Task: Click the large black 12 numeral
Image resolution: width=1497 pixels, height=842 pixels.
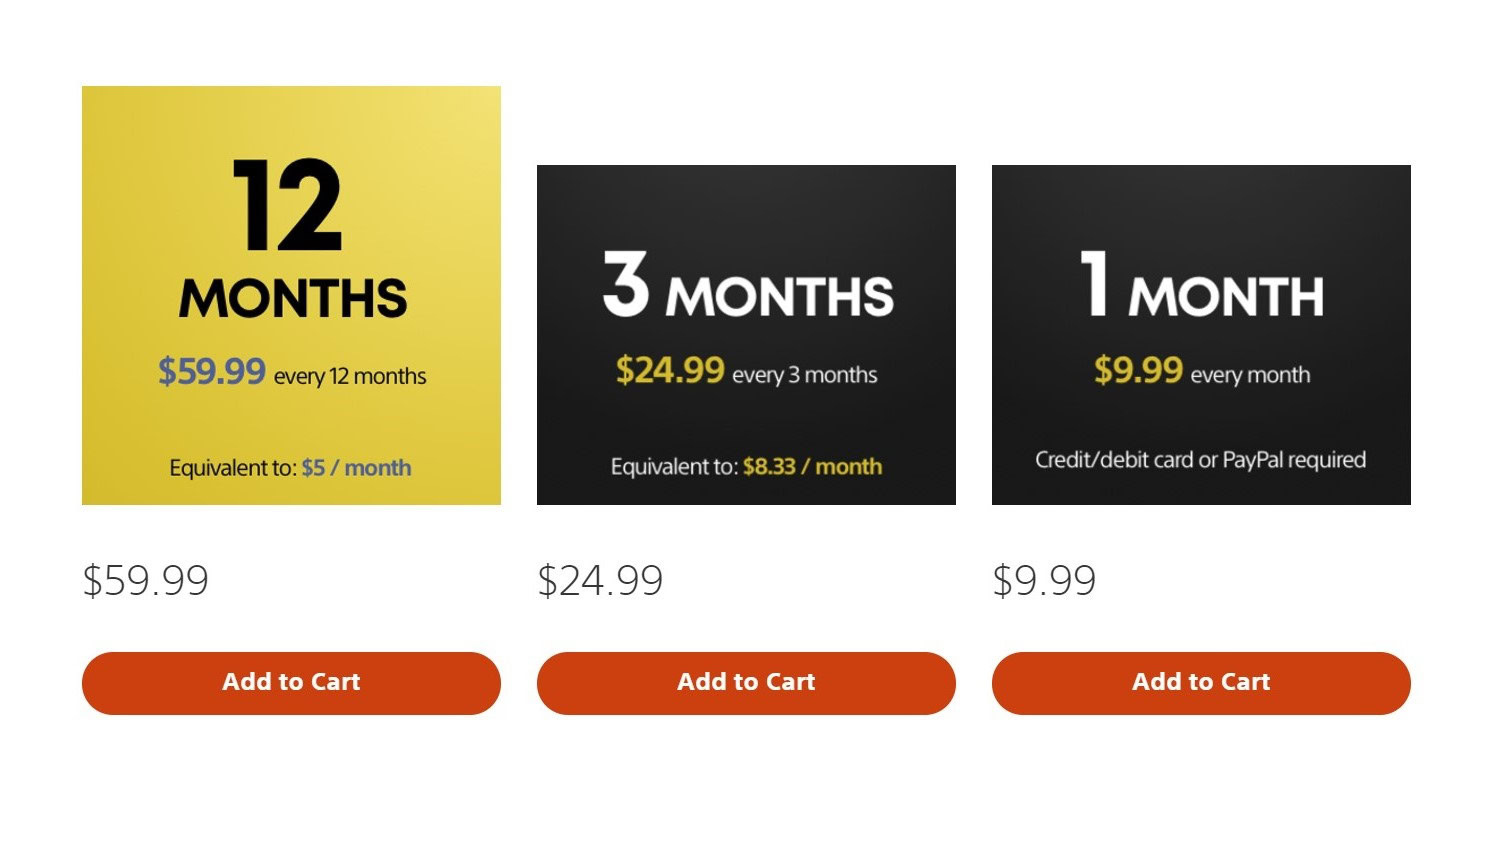Action: (288, 205)
